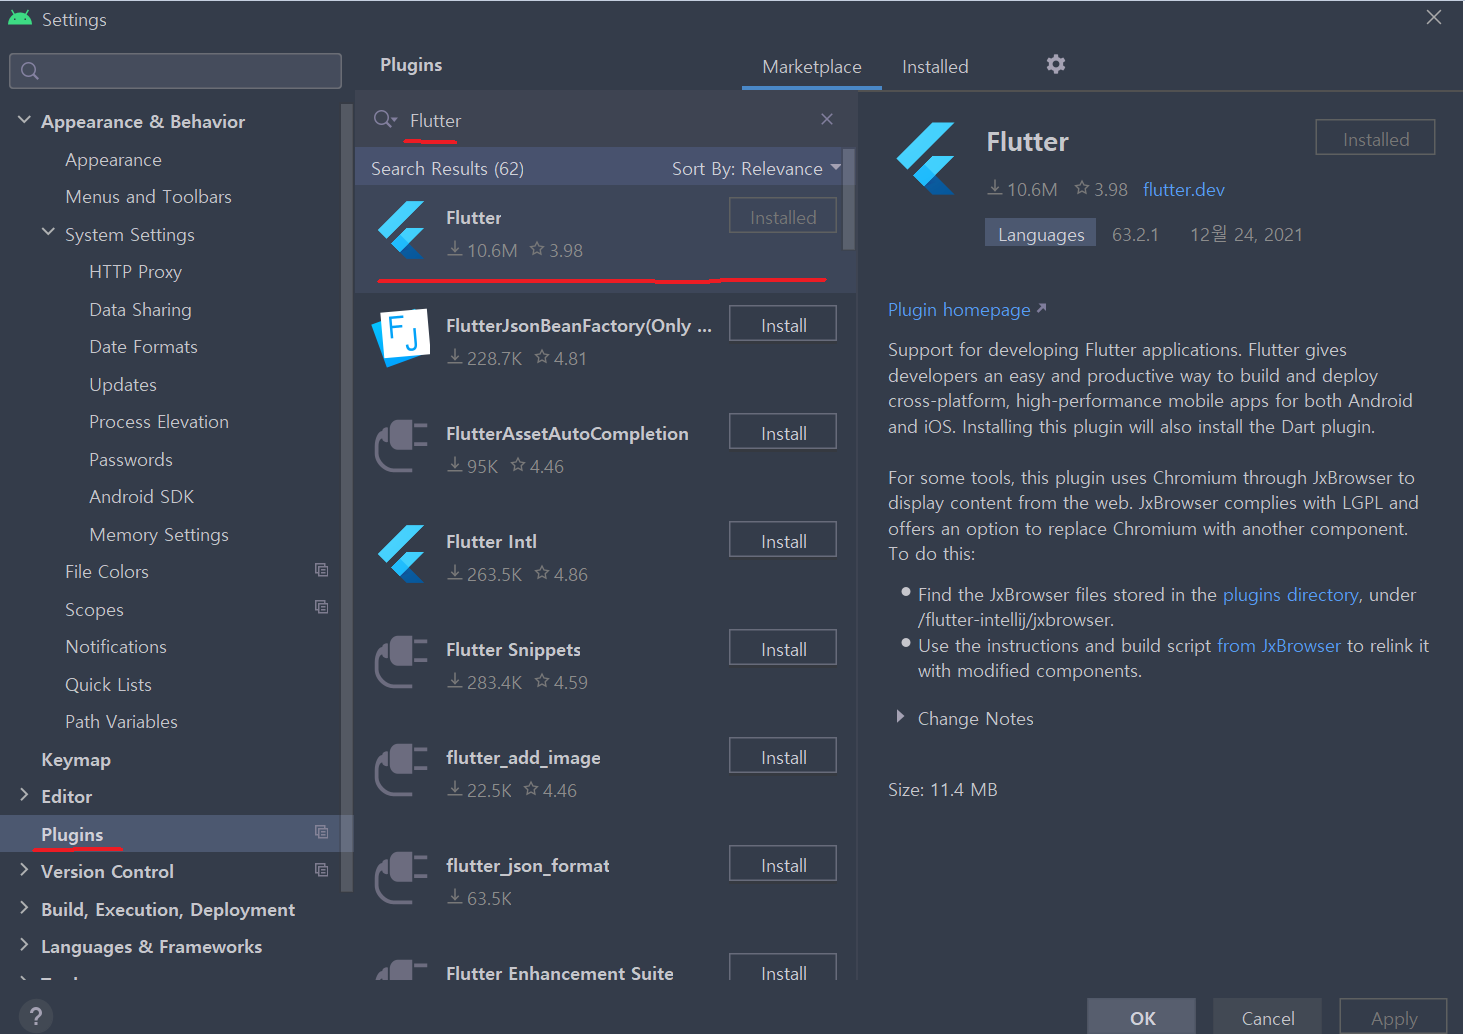1465x1036 pixels.
Task: Click the large Flutter logo in details
Action: (x=926, y=158)
